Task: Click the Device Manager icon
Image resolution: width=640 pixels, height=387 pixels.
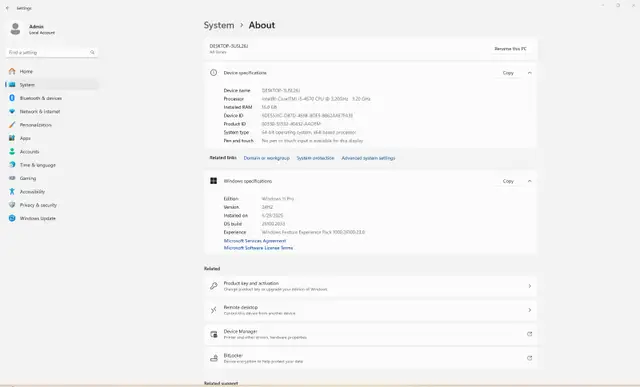Action: click(x=213, y=334)
